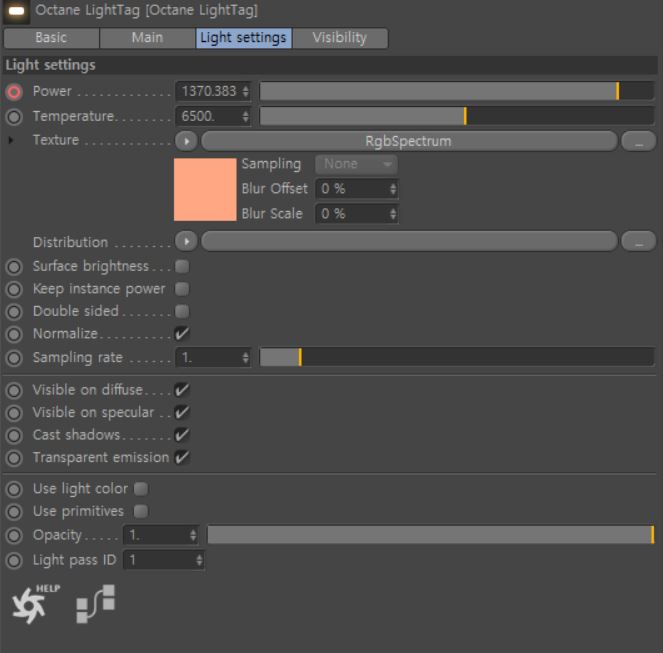Switch to the Main tab
Image resolution: width=663 pixels, height=653 pixels.
click(147, 38)
